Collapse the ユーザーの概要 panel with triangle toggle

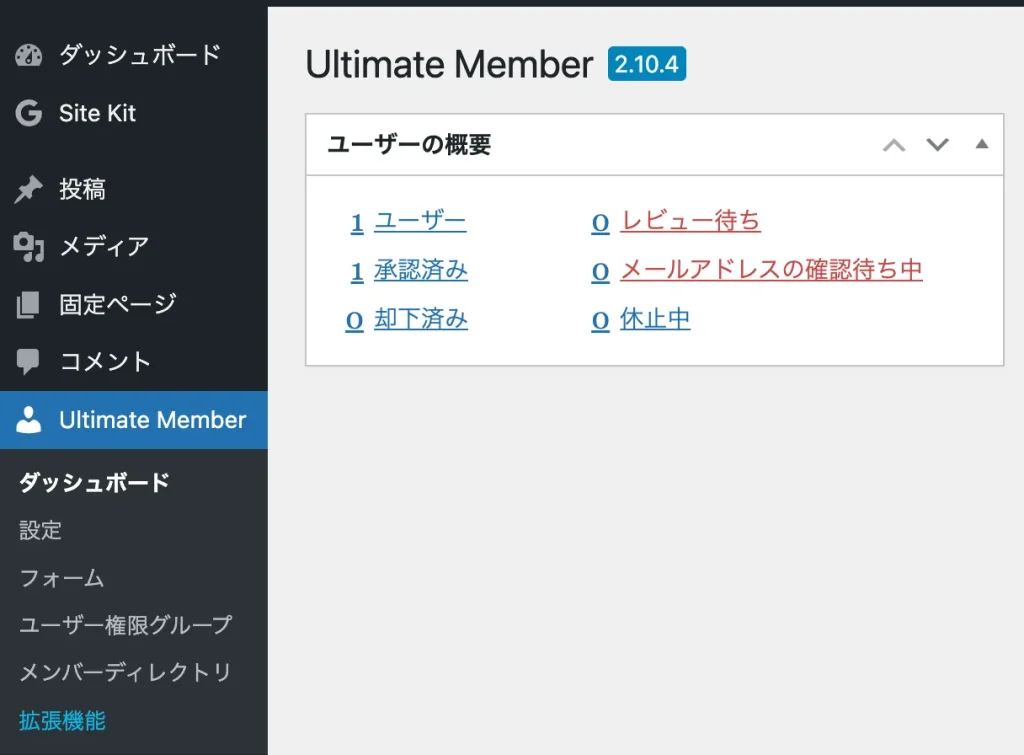[982, 144]
